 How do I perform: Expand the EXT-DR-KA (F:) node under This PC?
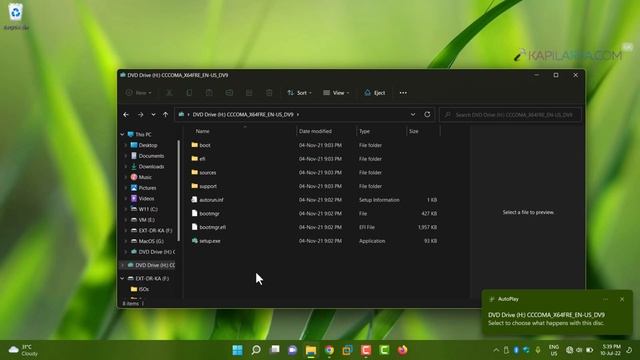[x=125, y=231]
